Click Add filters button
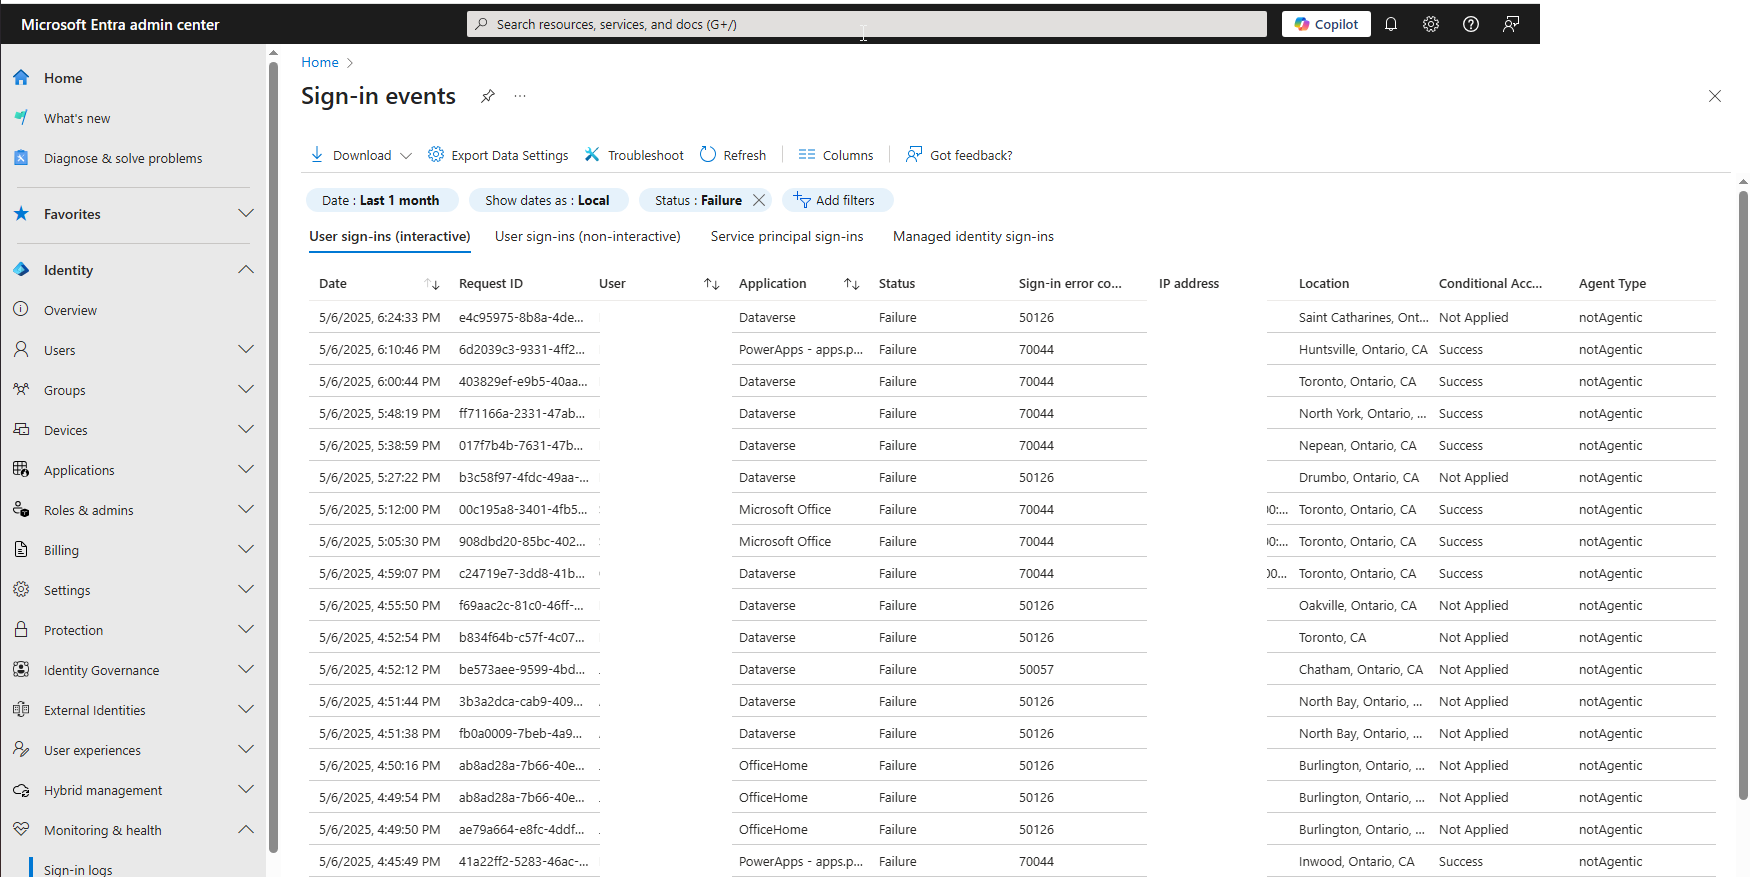This screenshot has height=877, width=1750. tap(837, 200)
